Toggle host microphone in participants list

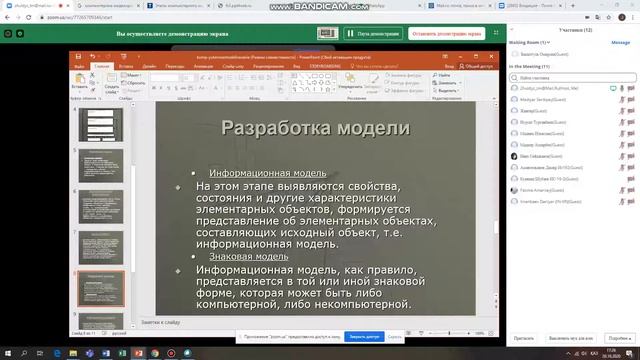[x=622, y=88]
